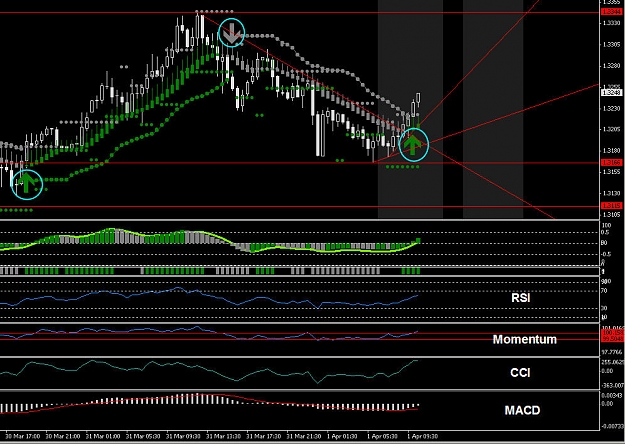Viewport: 625px width, 444px height.
Task: Click the 1.3305 value on price axis
Action: [612, 45]
